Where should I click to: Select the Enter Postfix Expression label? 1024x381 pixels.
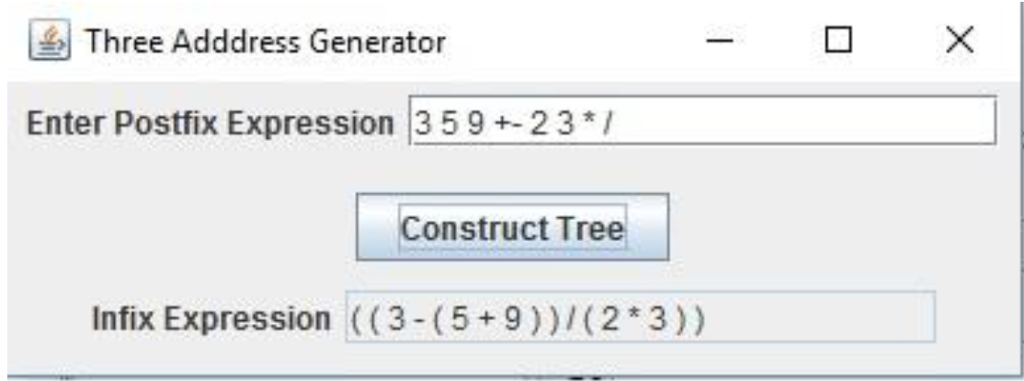[x=210, y=123]
